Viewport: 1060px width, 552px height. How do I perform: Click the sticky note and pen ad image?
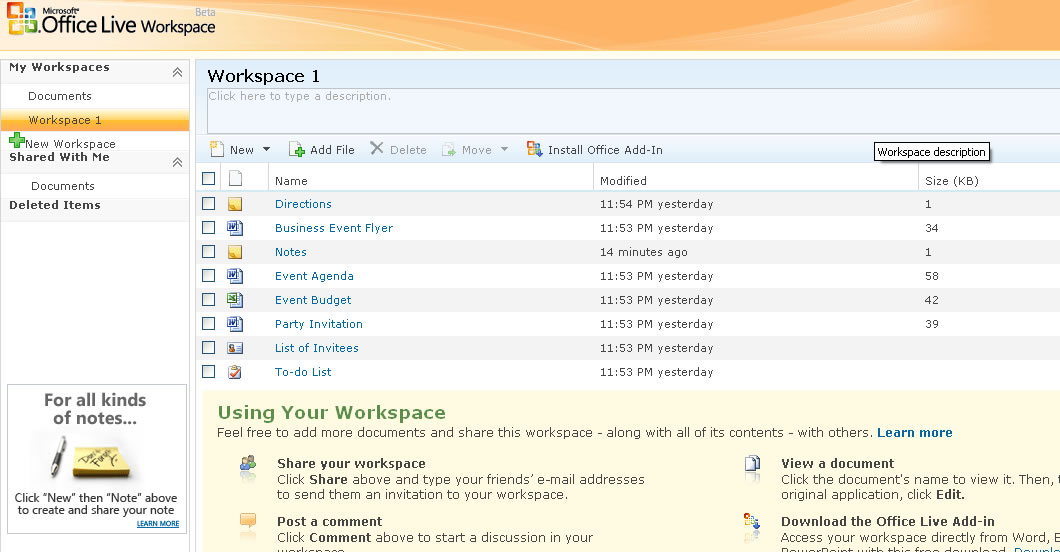point(91,458)
